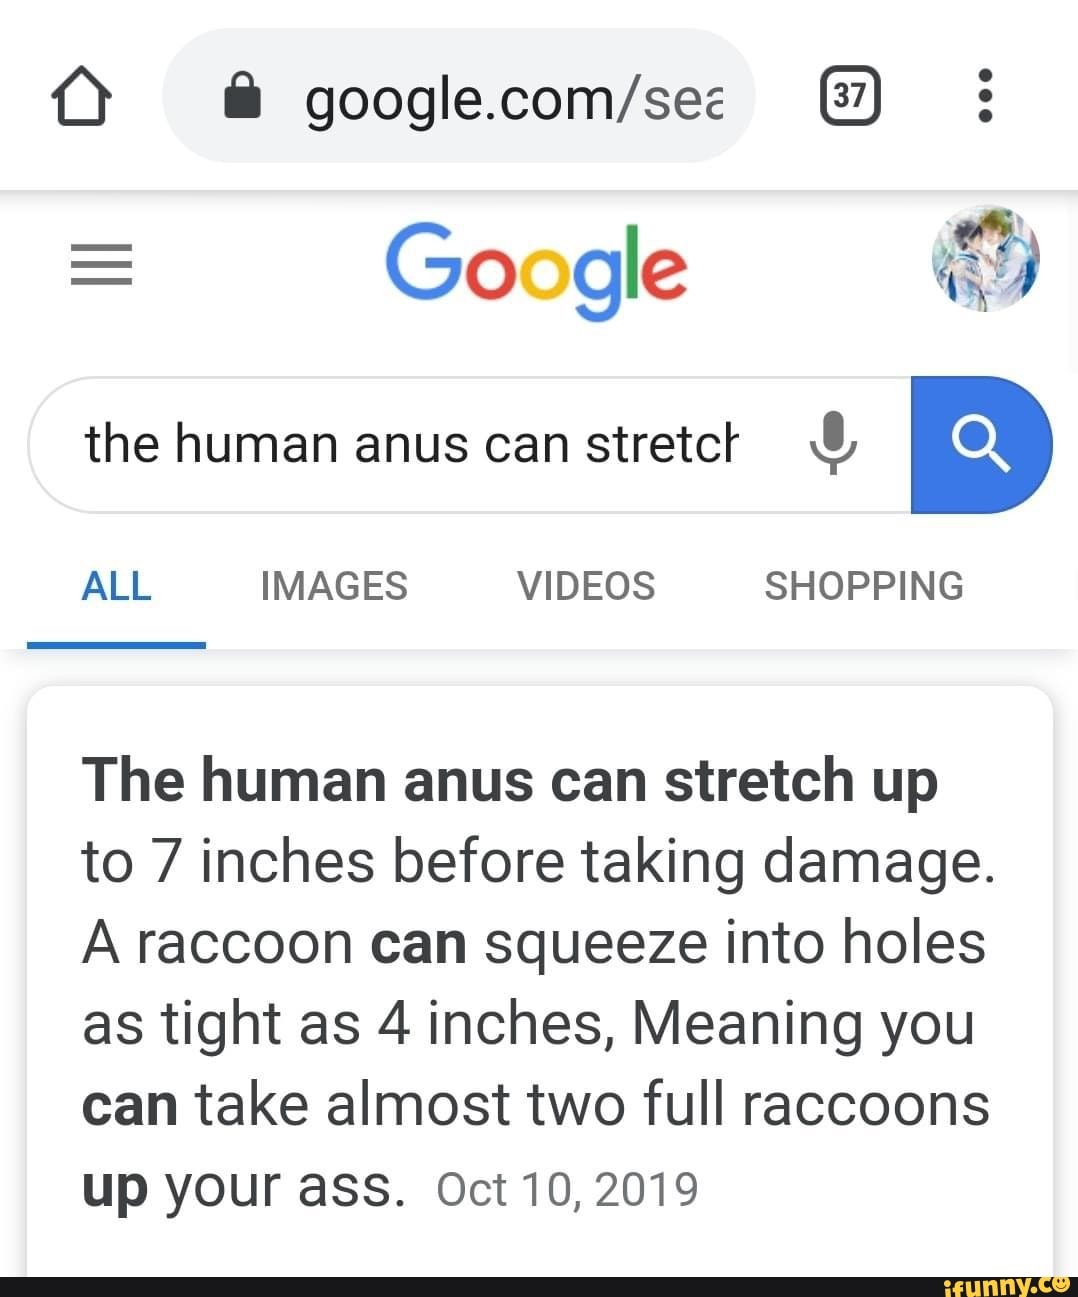The width and height of the screenshot is (1078, 1297).
Task: Open the Google account profile picture
Action: pos(985,258)
